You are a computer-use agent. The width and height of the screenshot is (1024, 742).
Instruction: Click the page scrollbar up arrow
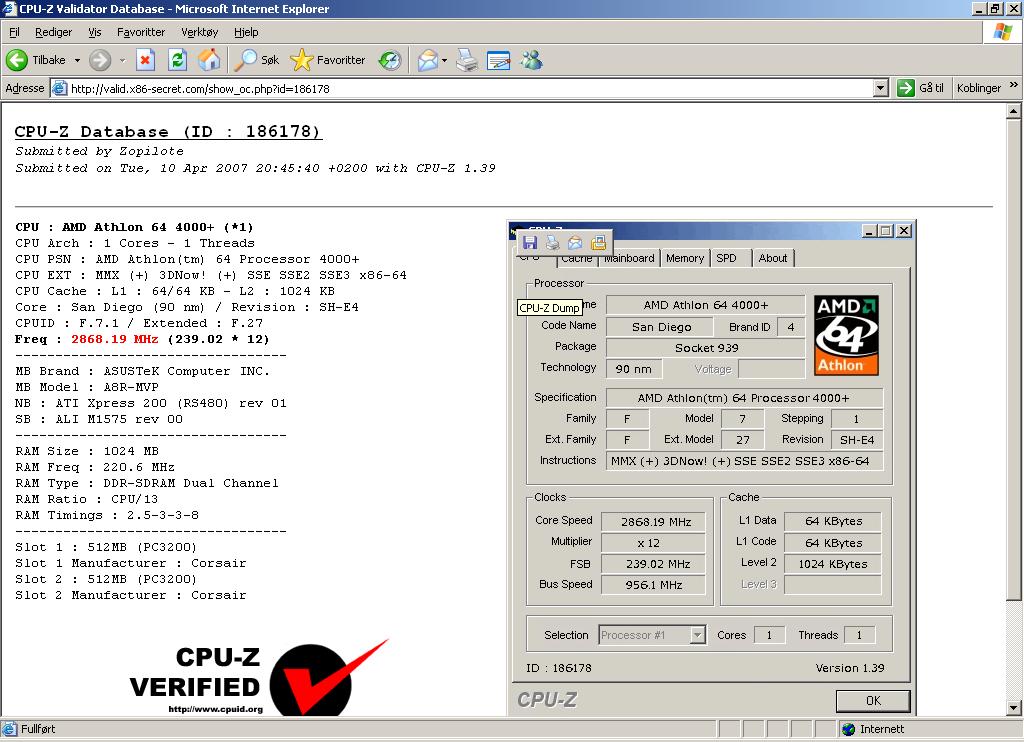(1013, 111)
